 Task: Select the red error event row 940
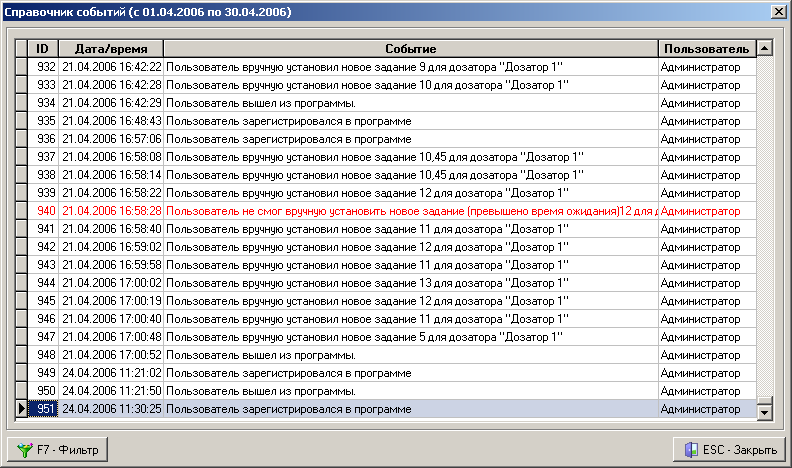(x=410, y=211)
